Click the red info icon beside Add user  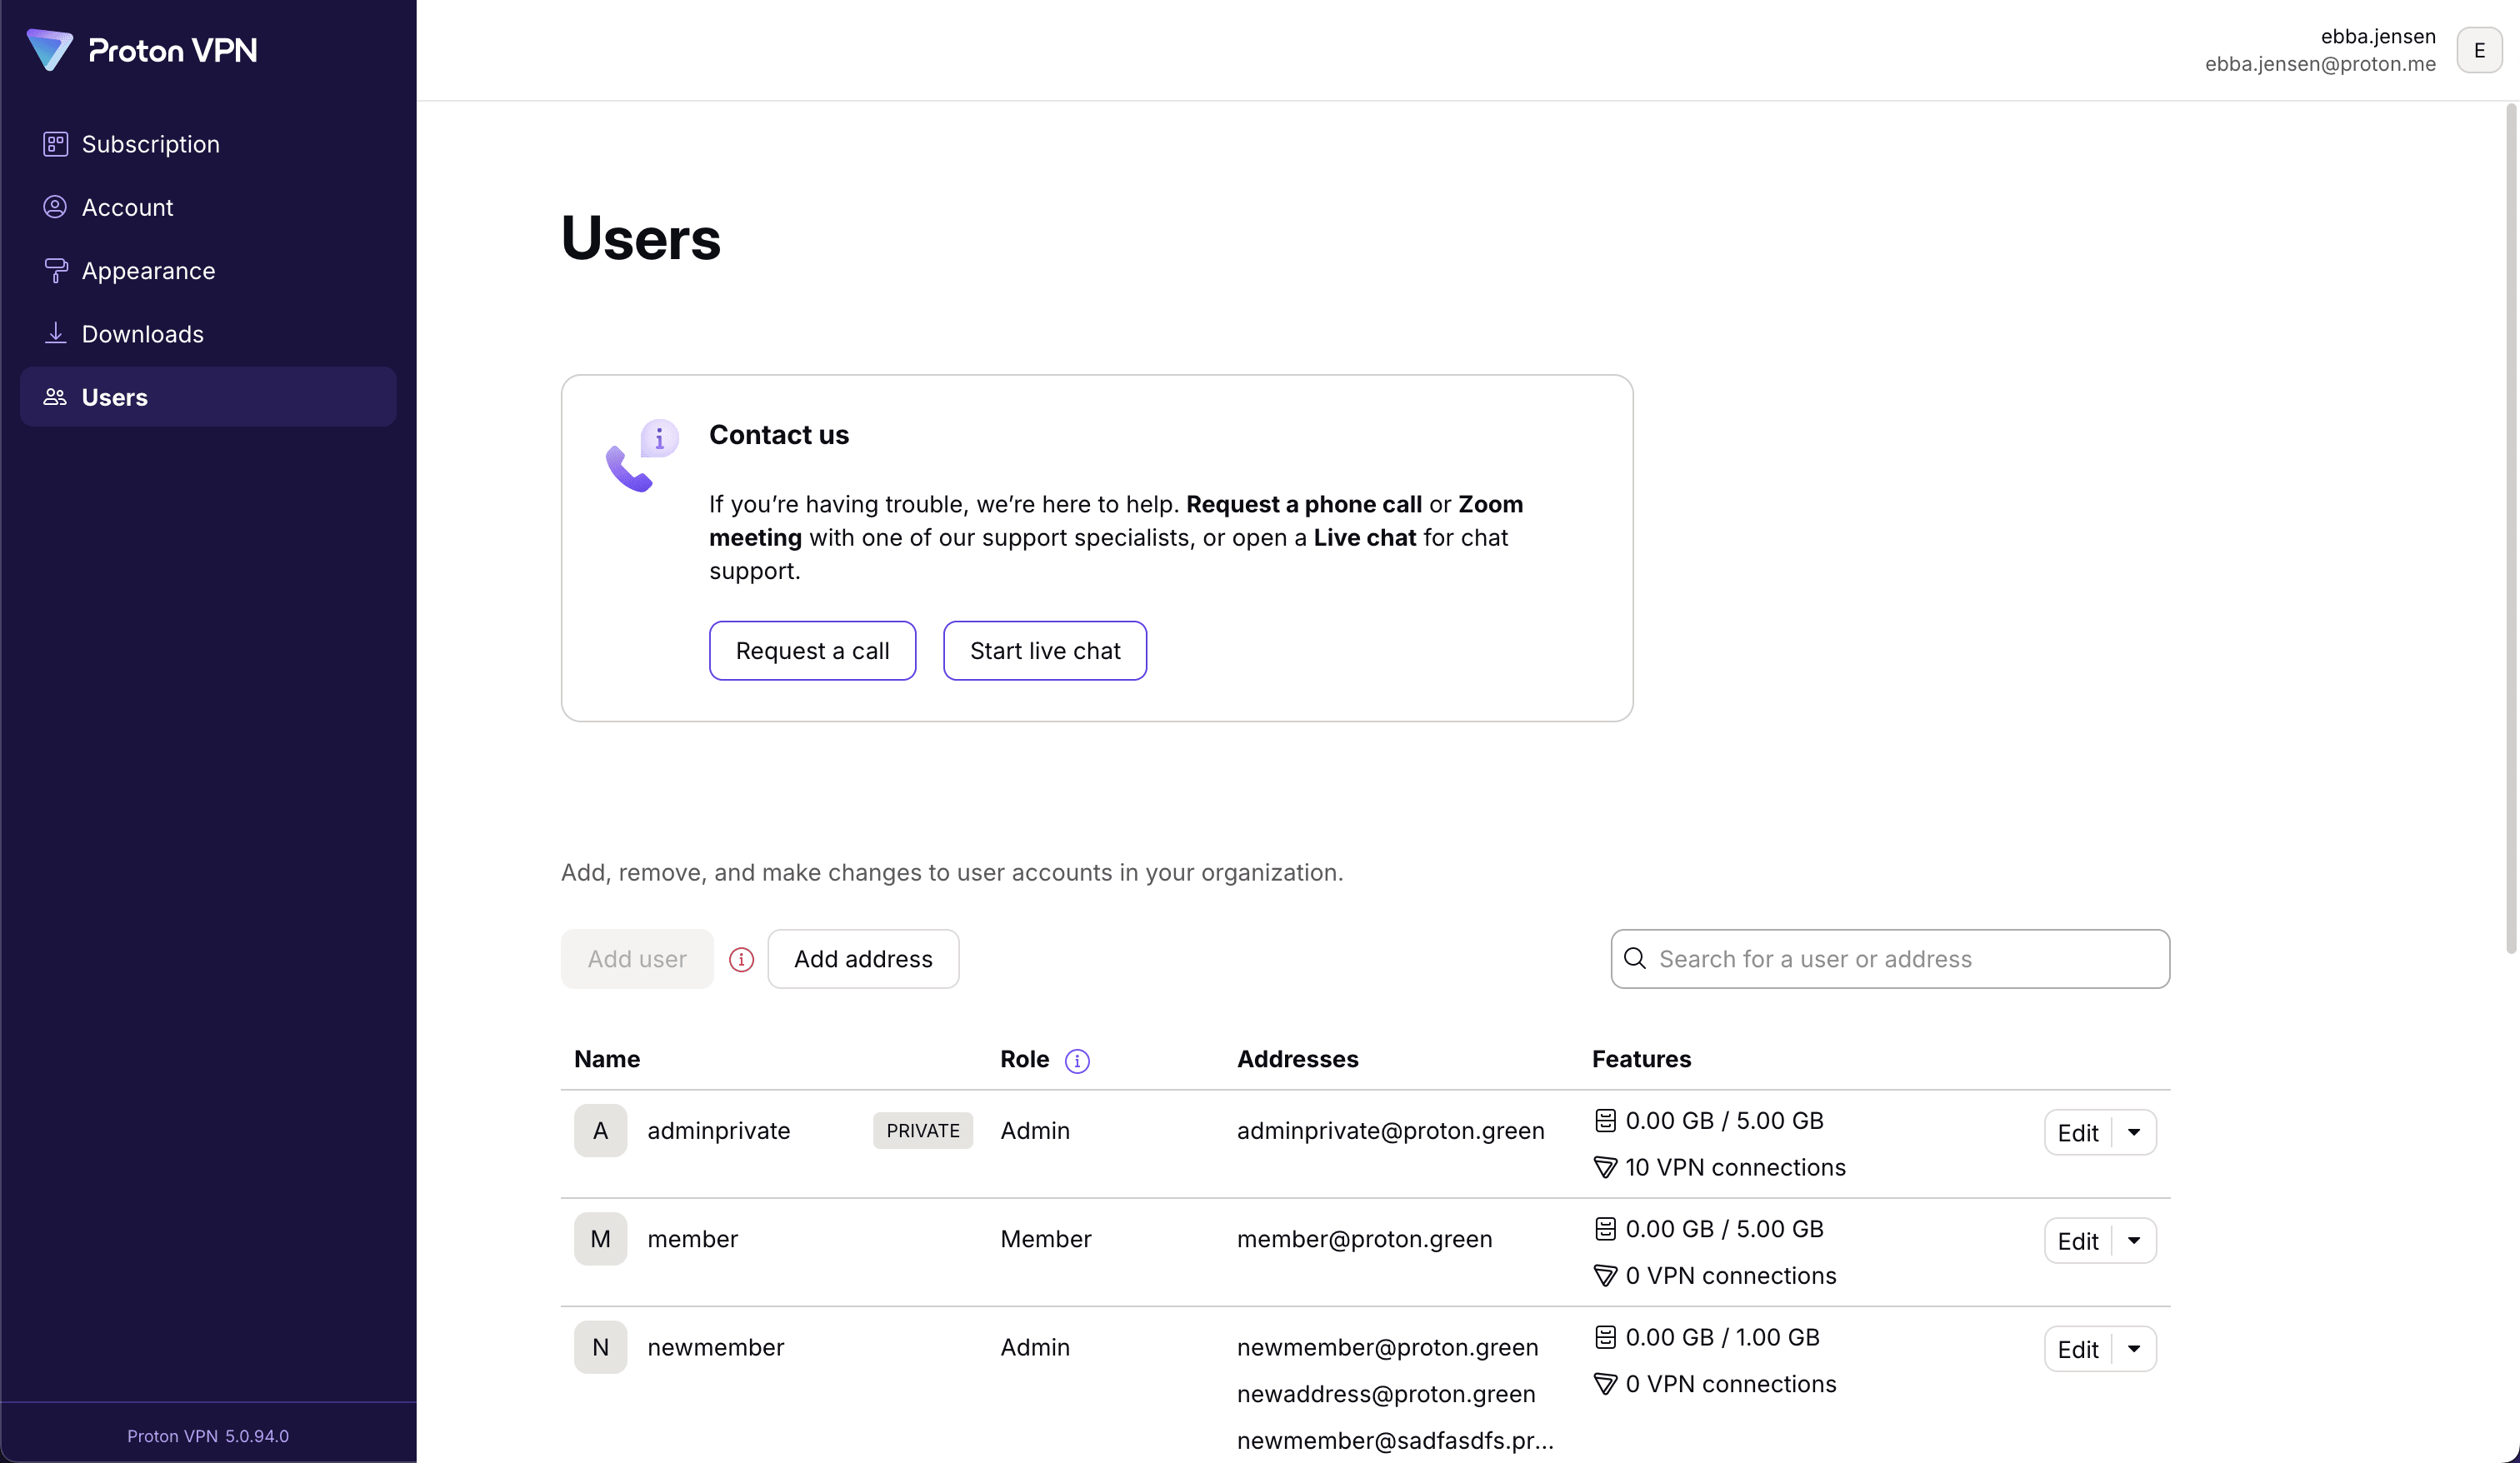741,959
